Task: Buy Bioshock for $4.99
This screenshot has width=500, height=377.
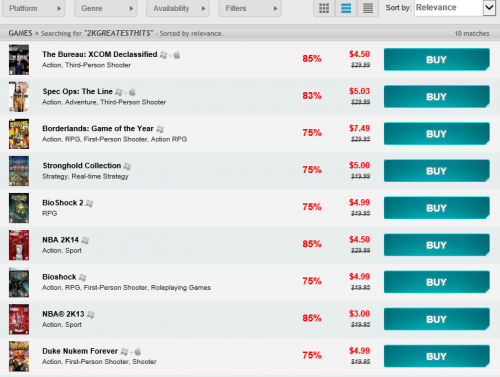Action: pyautogui.click(x=437, y=282)
